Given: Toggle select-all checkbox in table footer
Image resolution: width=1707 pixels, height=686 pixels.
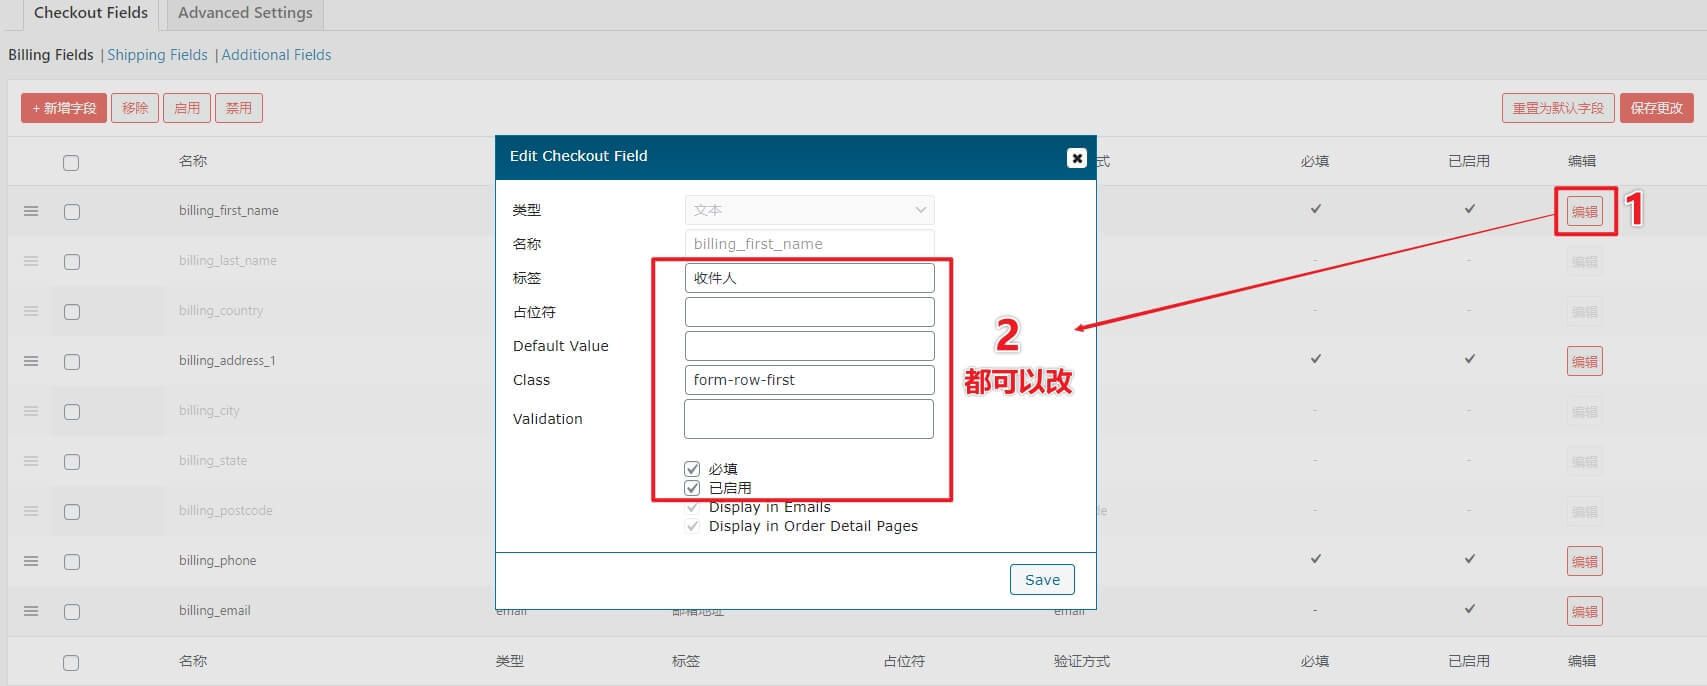Looking at the screenshot, I should pyautogui.click(x=71, y=663).
